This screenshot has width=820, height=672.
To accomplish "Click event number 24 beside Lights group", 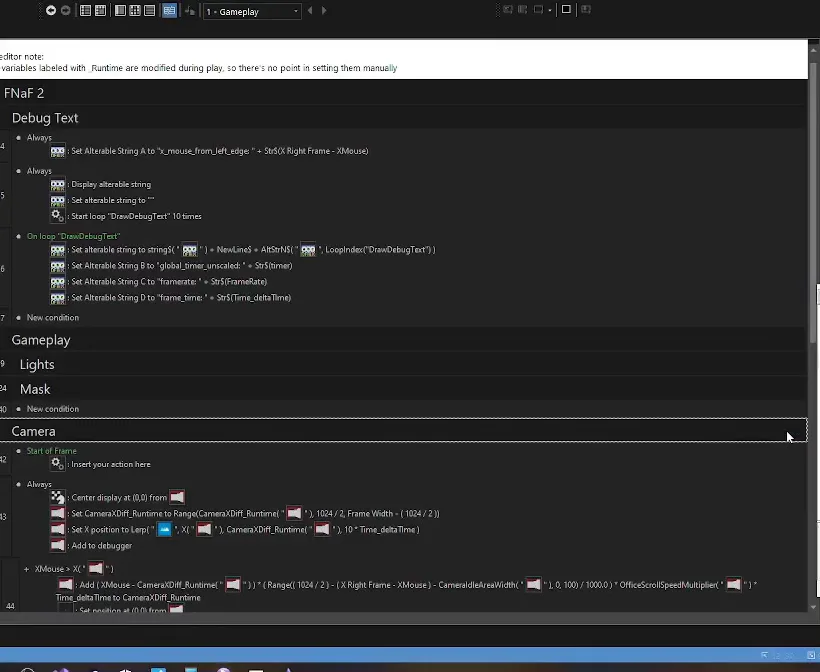I will coord(3,388).
